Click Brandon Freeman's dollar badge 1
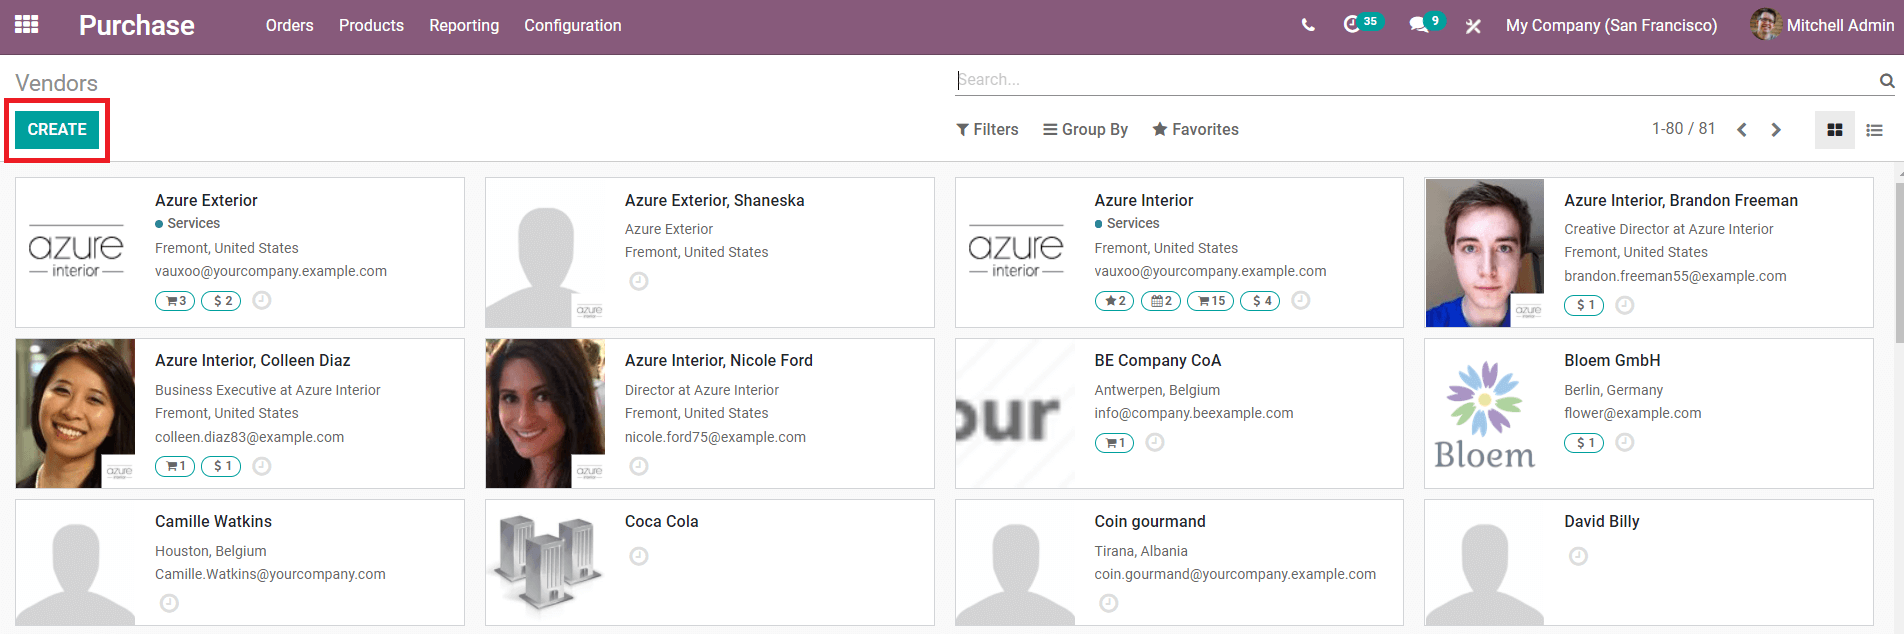Image resolution: width=1904 pixels, height=634 pixels. [1584, 306]
